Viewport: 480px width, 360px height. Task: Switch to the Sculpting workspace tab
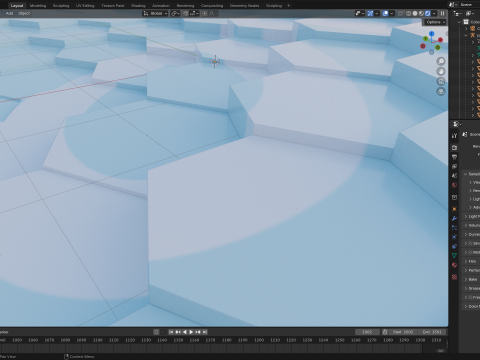point(61,5)
